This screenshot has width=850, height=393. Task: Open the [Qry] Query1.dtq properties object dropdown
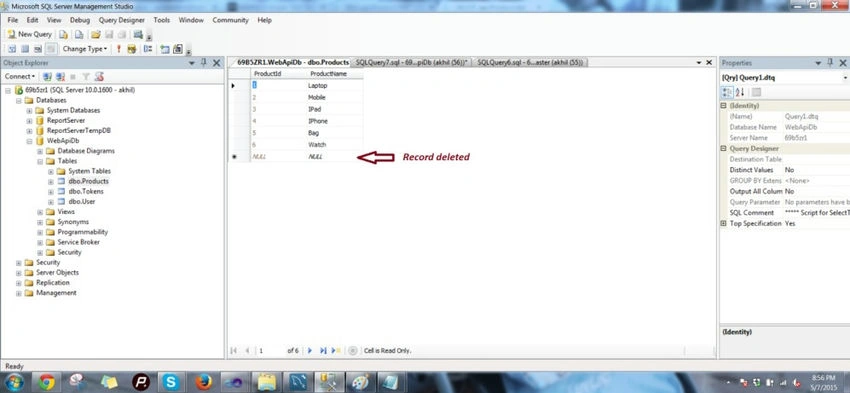[x=845, y=78]
